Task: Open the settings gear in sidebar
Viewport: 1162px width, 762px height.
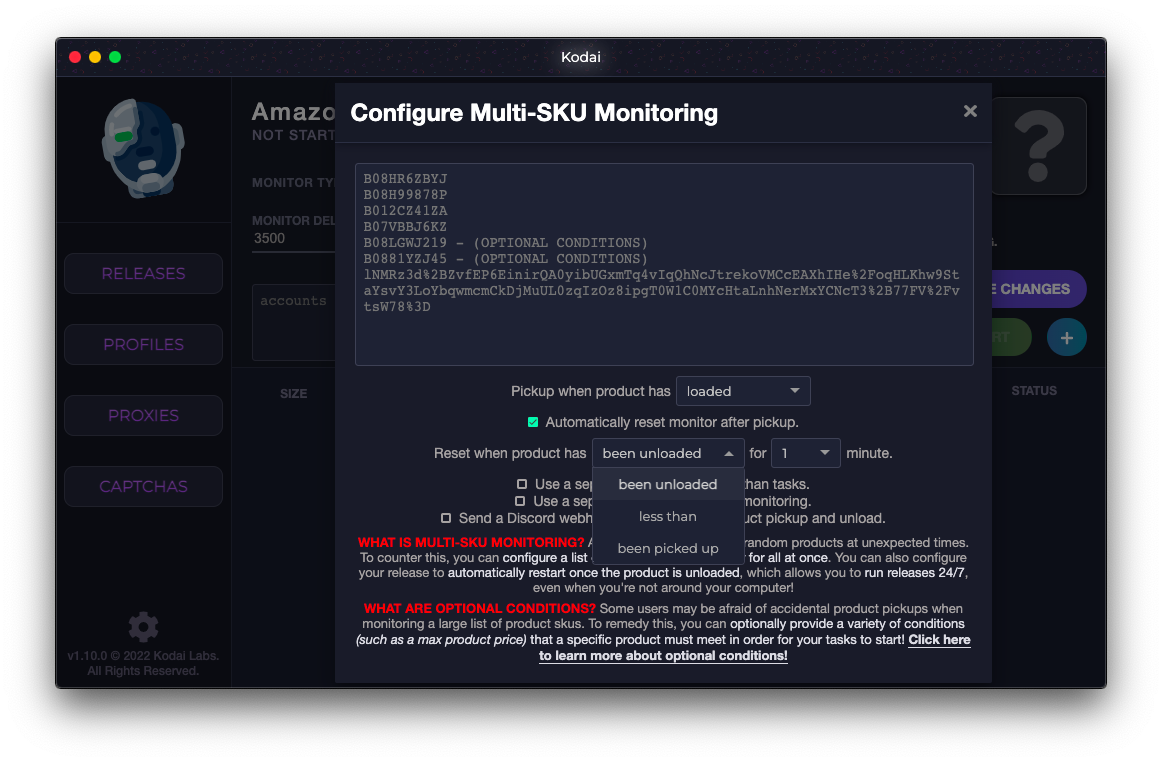Action: 143,626
